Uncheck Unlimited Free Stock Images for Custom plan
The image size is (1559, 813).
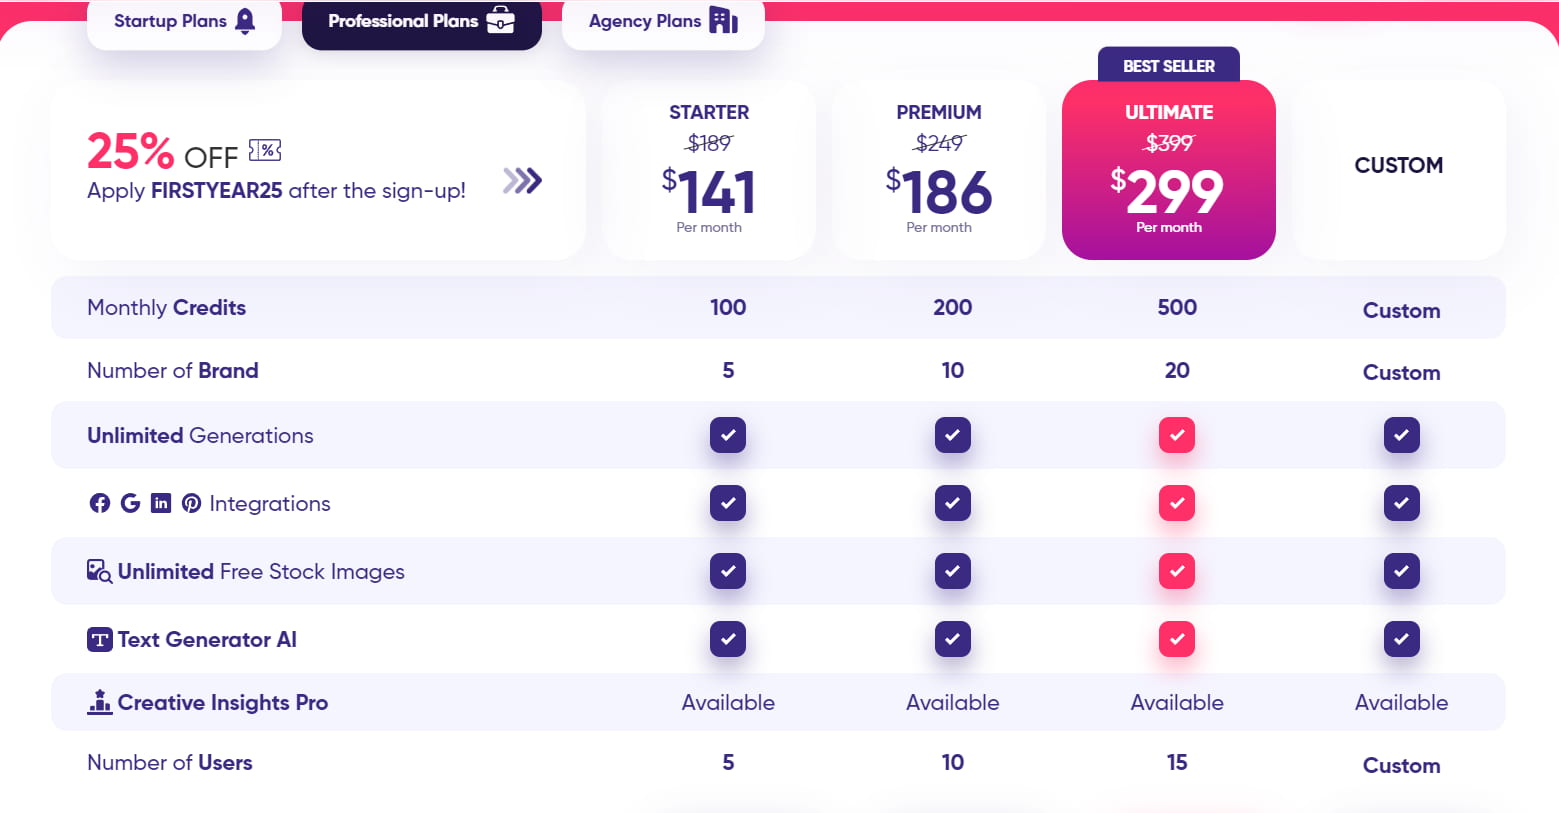pyautogui.click(x=1401, y=571)
